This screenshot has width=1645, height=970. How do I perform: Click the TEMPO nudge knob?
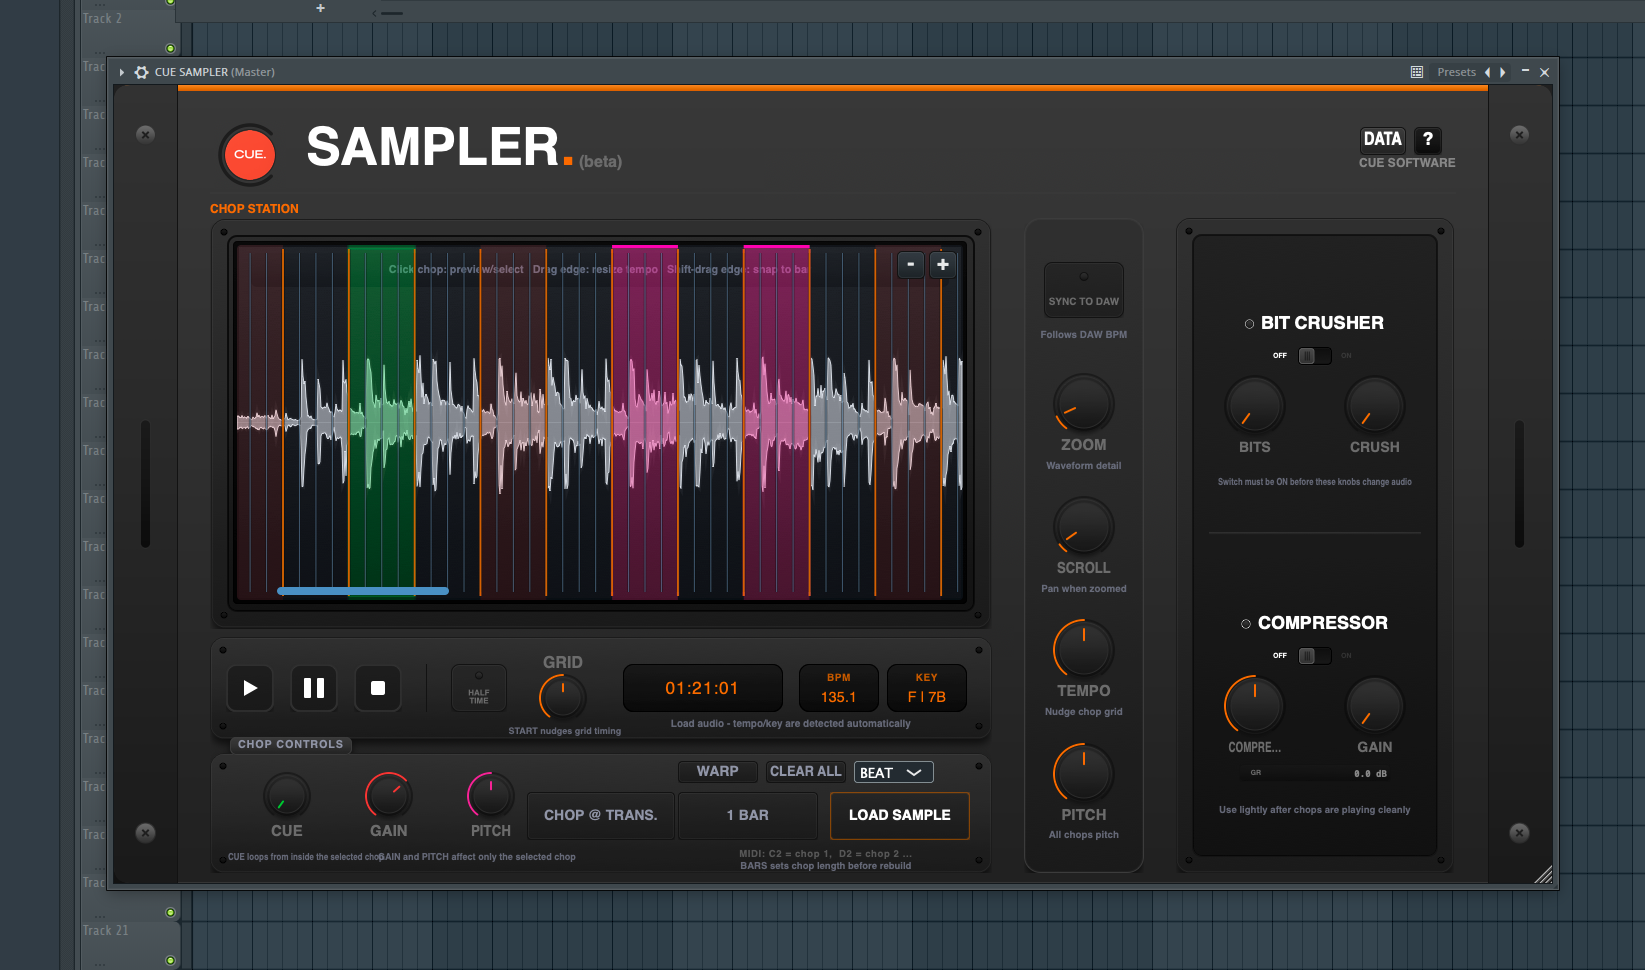click(1084, 650)
